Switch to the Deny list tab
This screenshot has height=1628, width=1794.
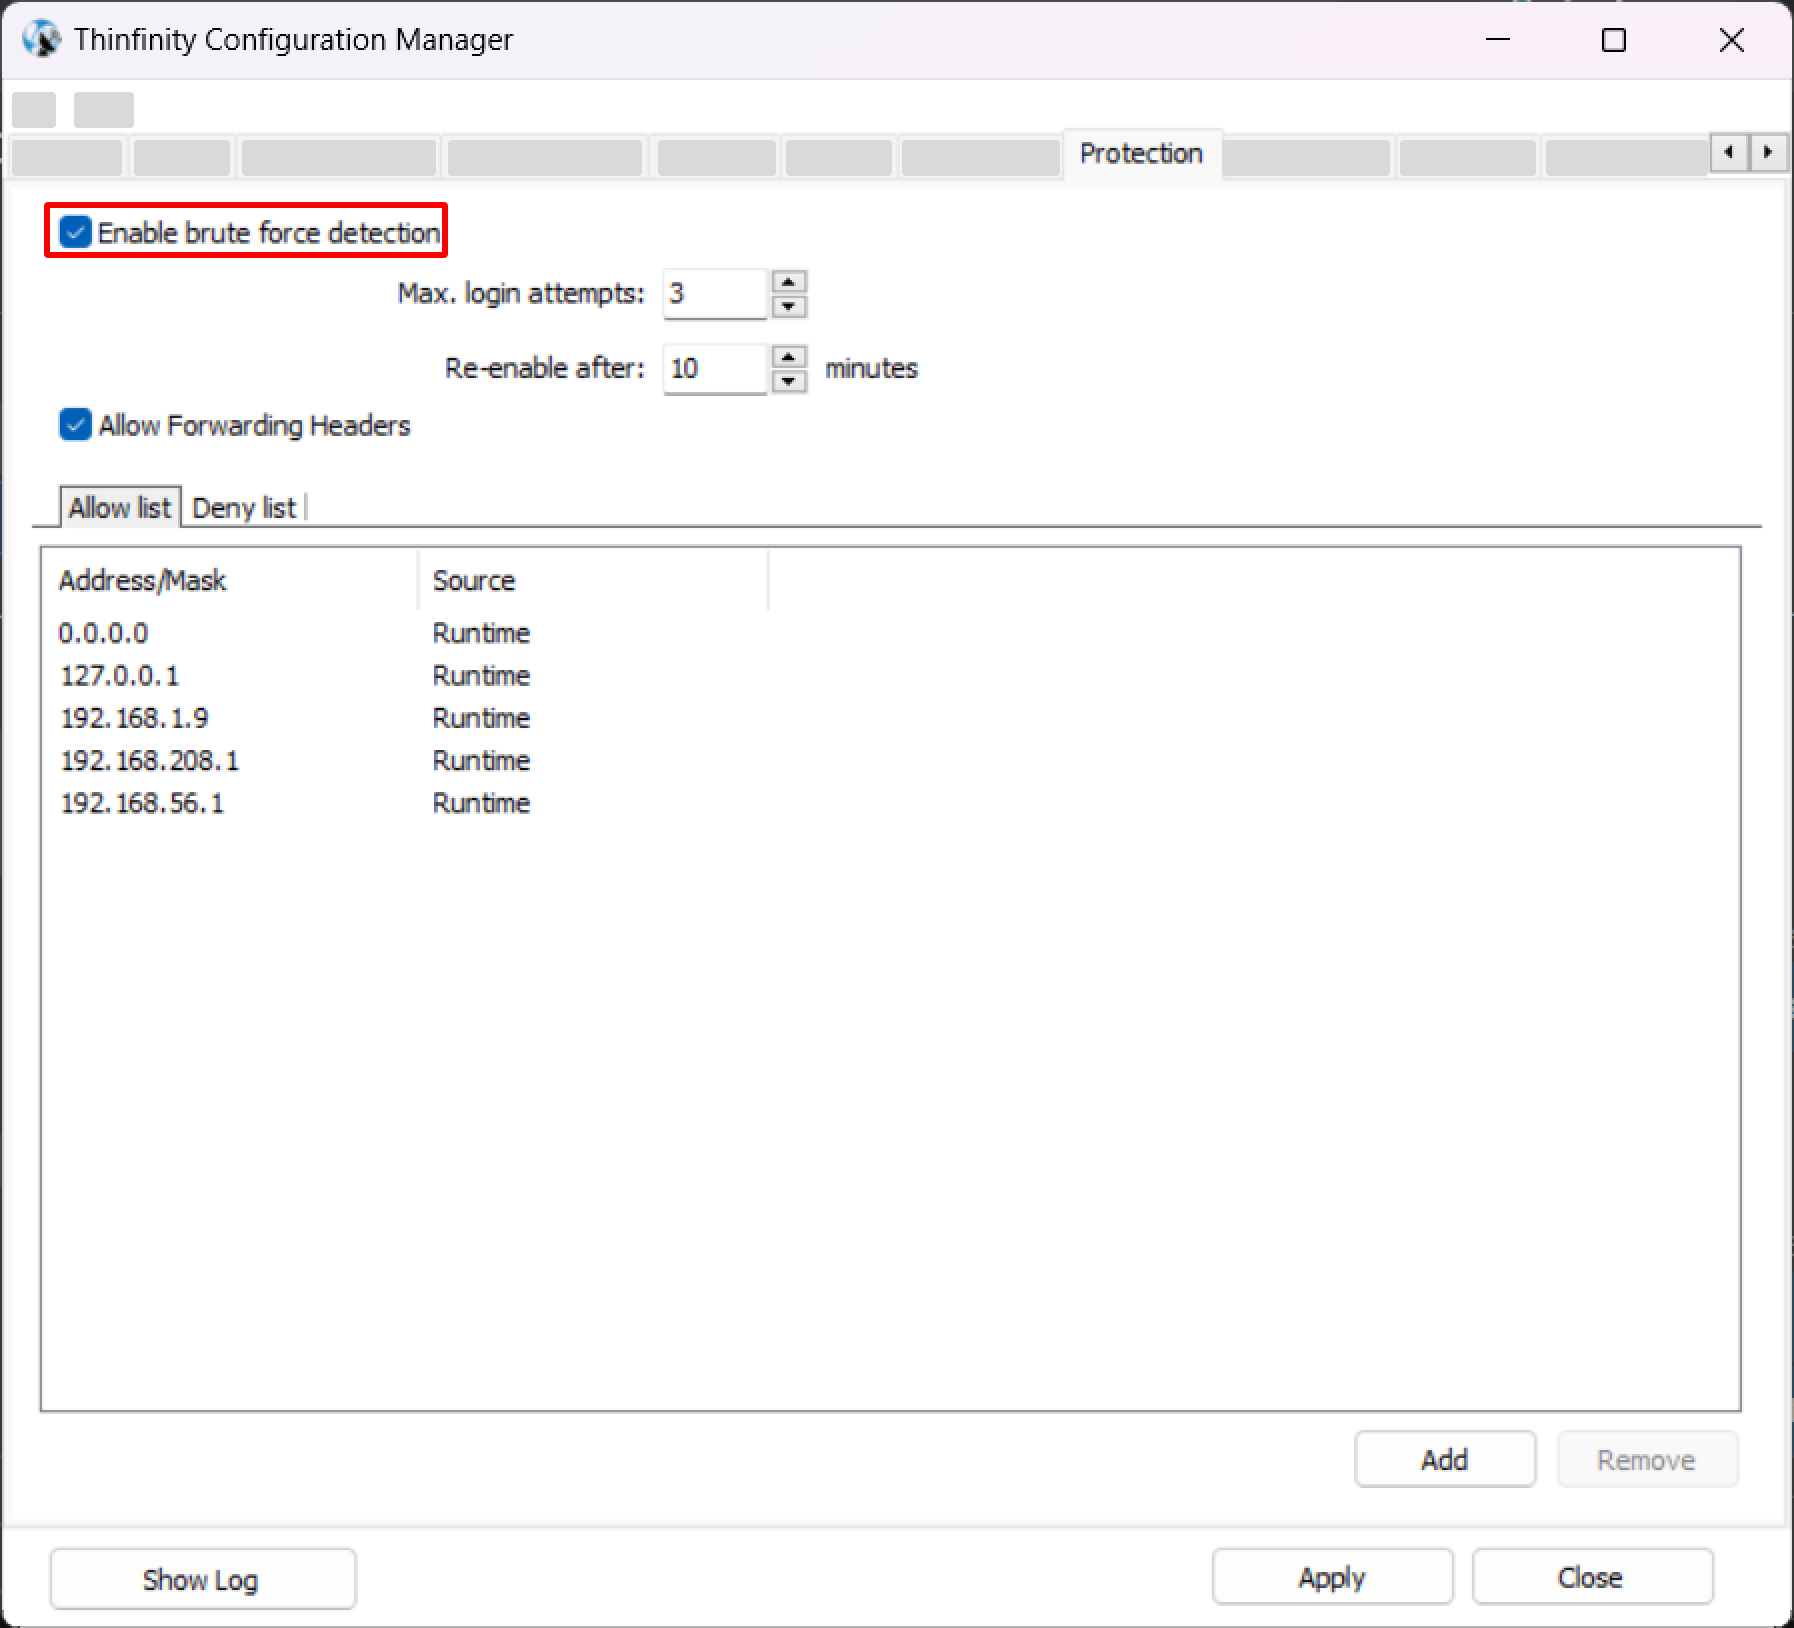coord(244,509)
